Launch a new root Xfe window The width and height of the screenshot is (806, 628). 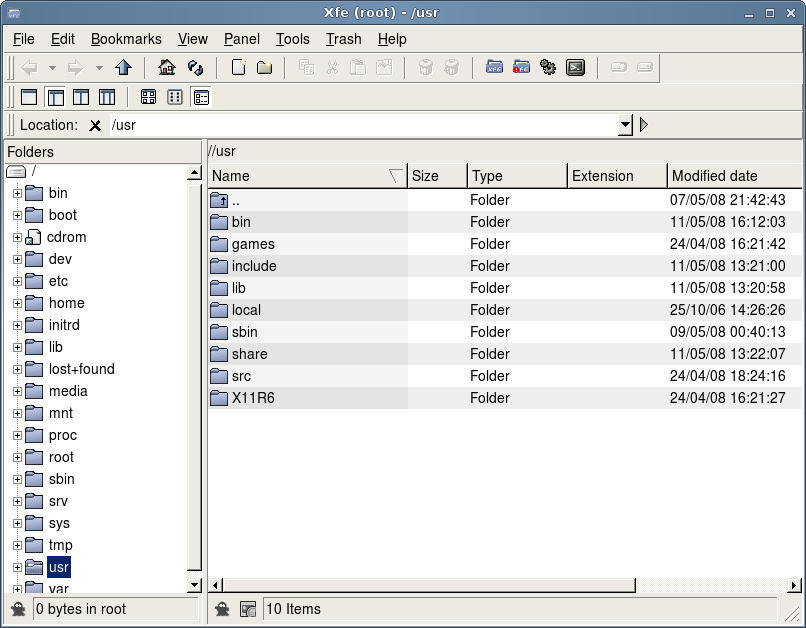521,67
